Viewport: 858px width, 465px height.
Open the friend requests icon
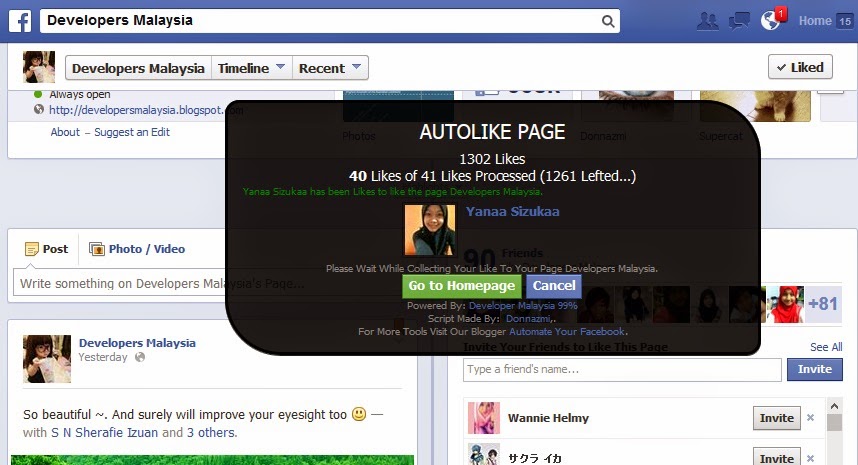[708, 21]
